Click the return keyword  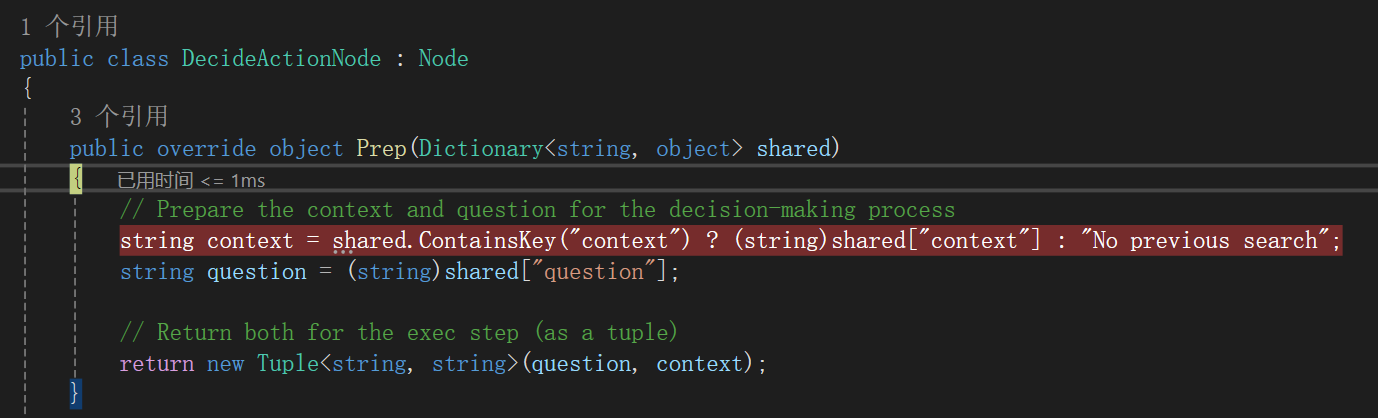tap(156, 364)
